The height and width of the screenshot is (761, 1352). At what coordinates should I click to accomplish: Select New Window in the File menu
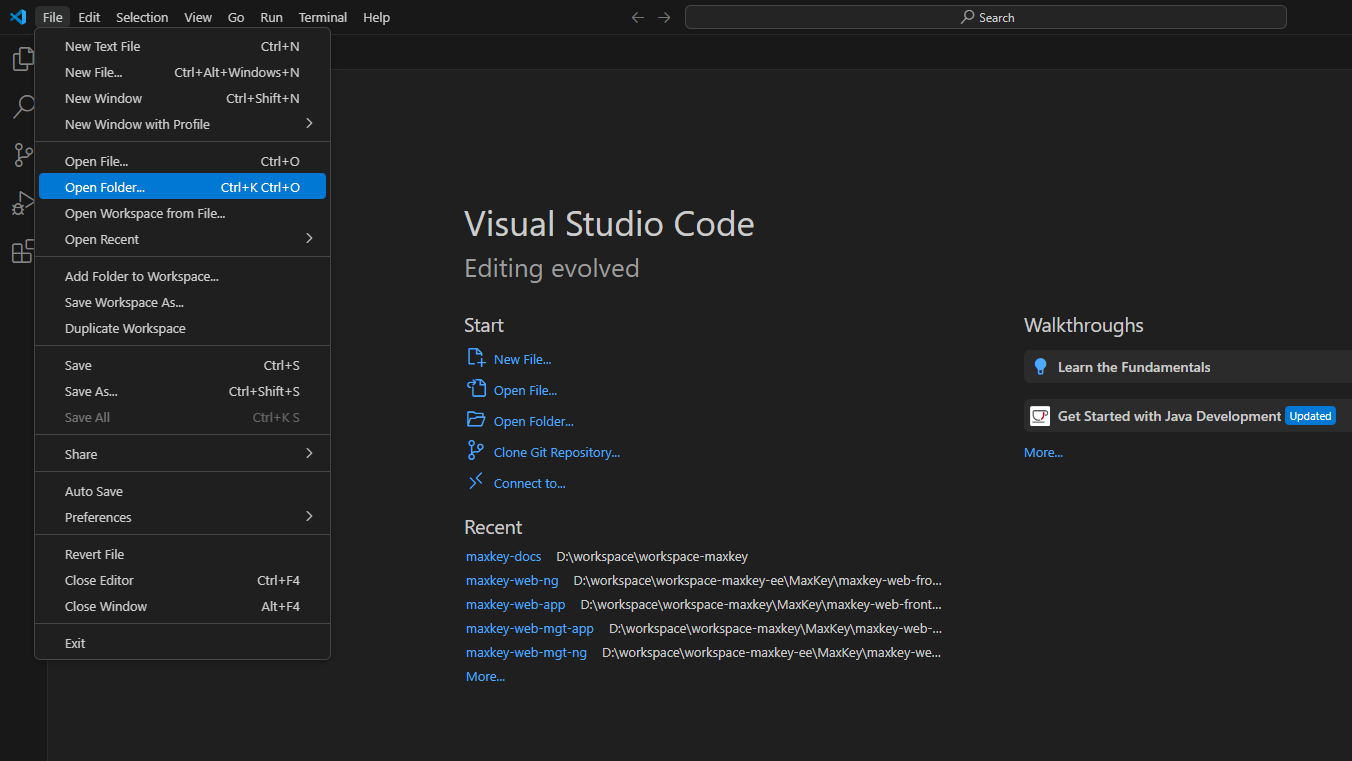click(x=182, y=98)
